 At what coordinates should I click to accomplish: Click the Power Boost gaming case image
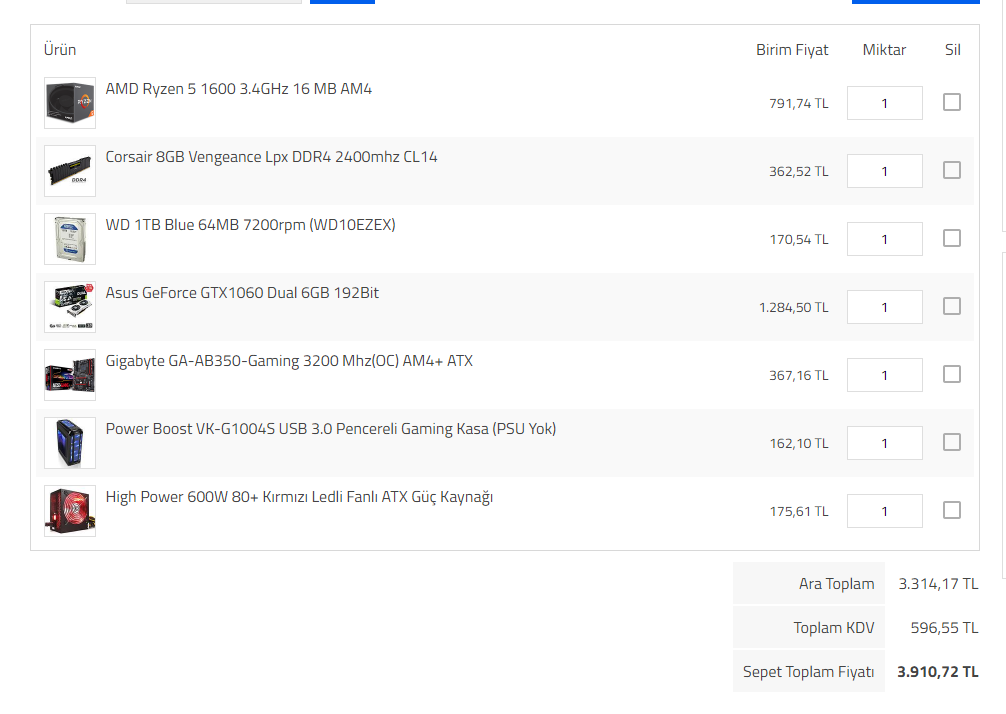pyautogui.click(x=70, y=443)
